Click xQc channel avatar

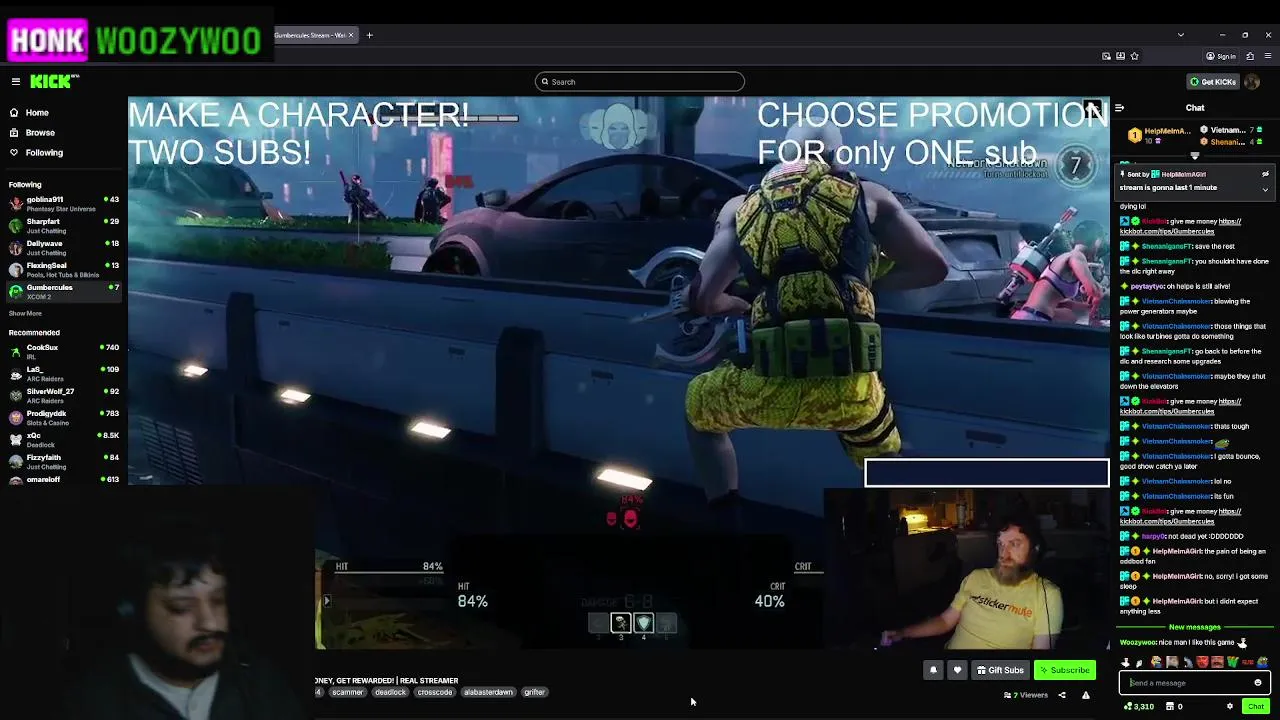coord(15,440)
